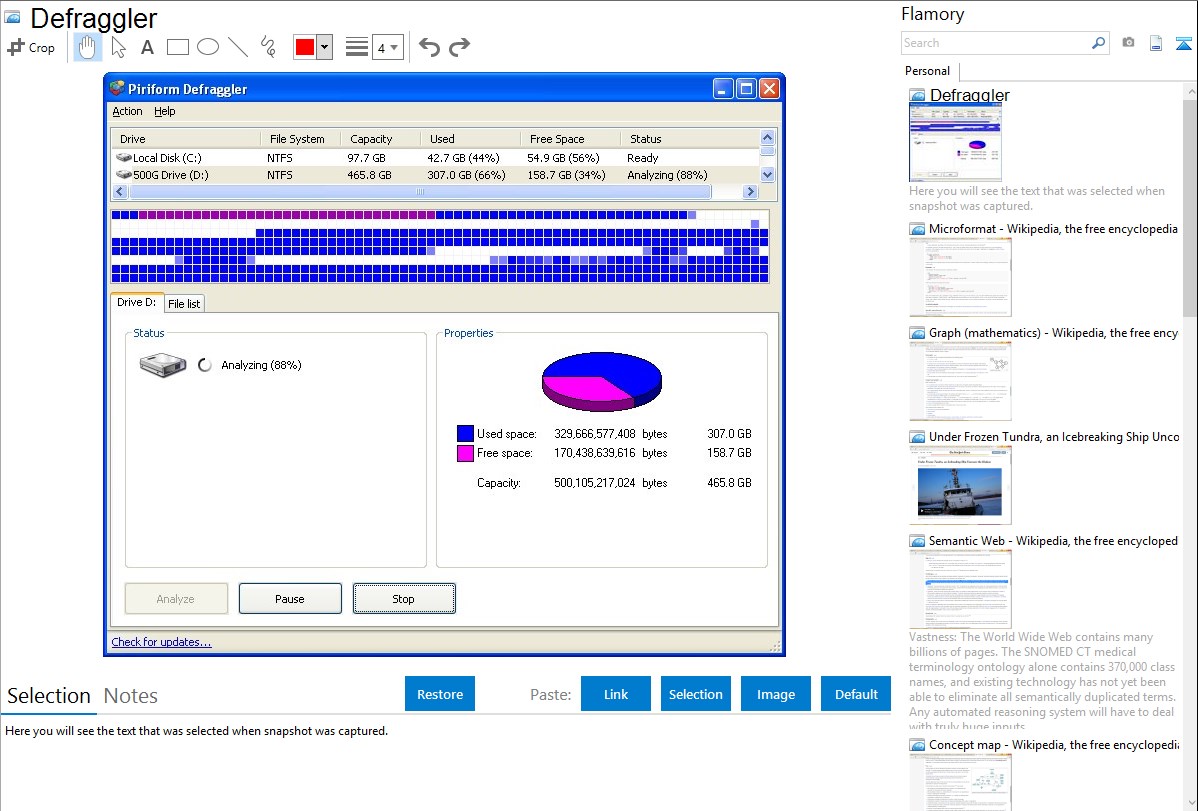Click the Used column header
The image size is (1198, 811).
[471, 138]
